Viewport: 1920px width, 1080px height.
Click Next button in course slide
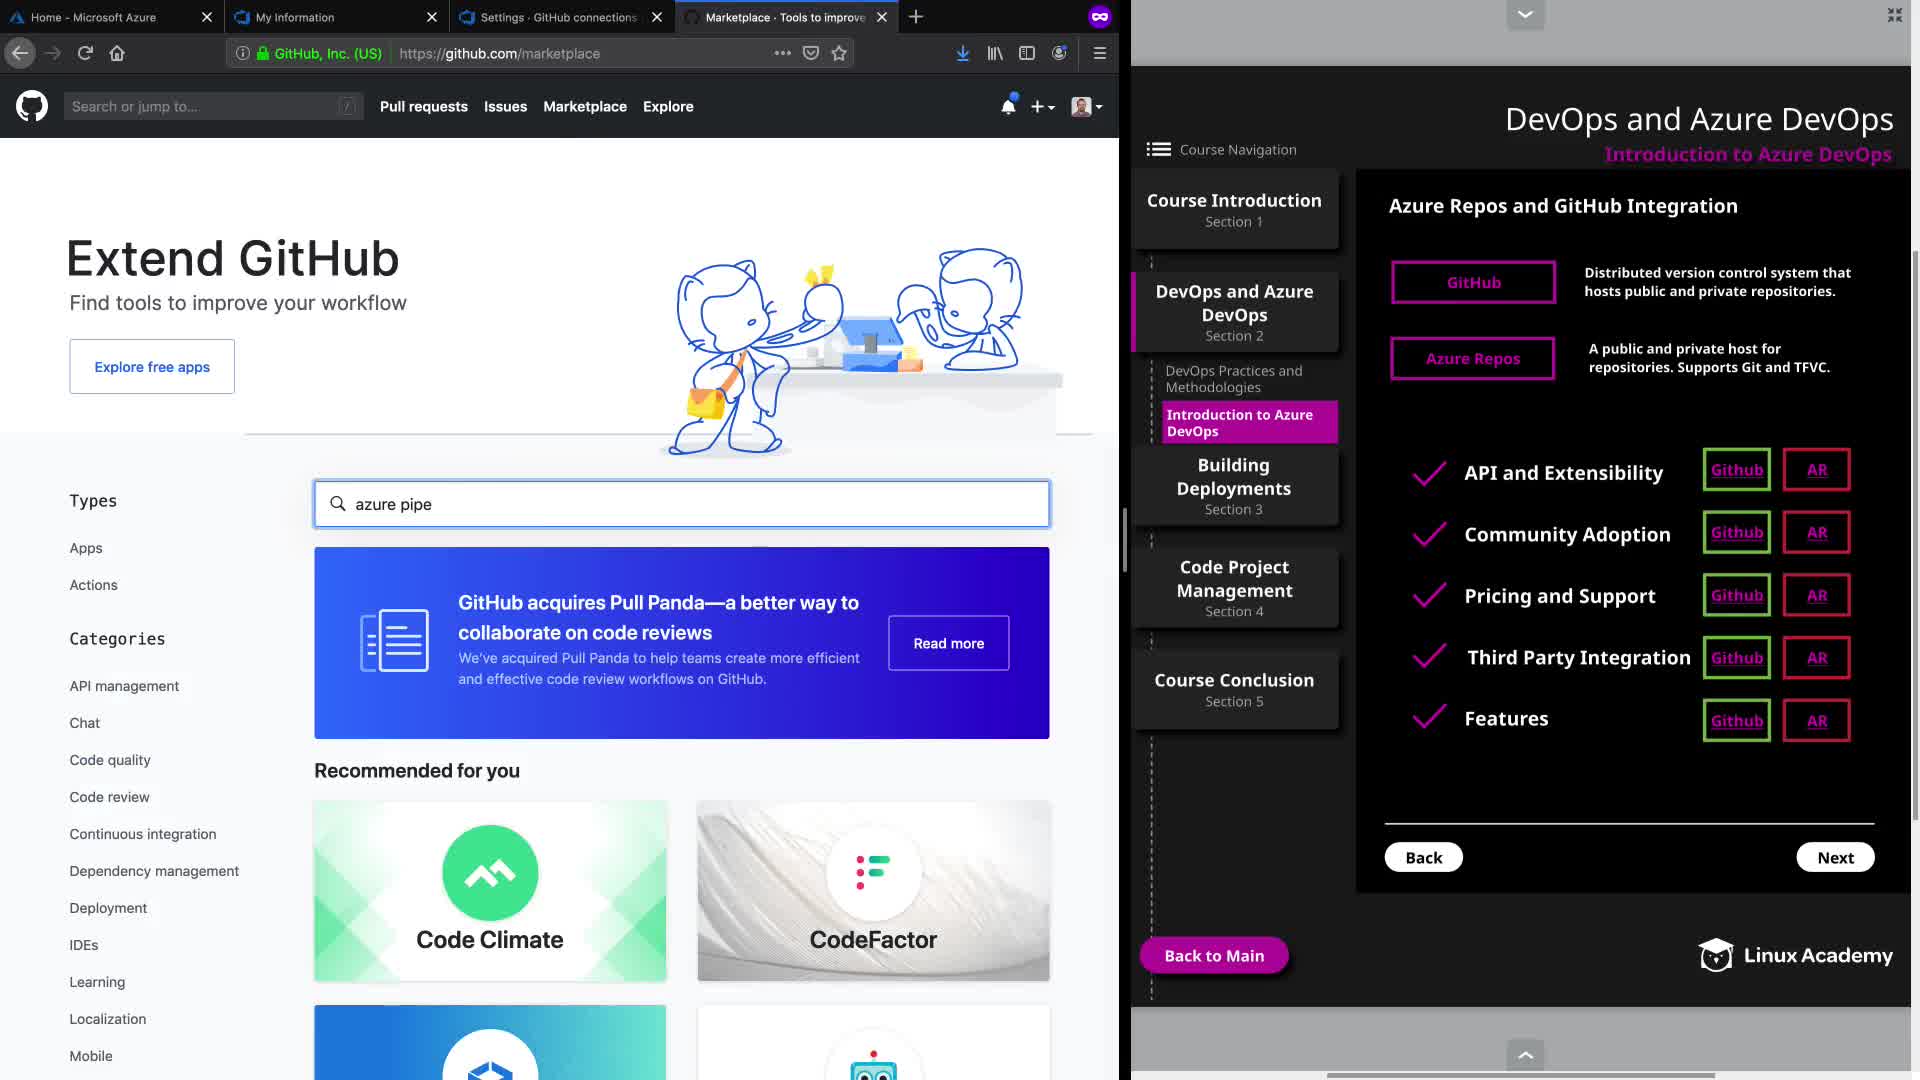[x=1834, y=857]
